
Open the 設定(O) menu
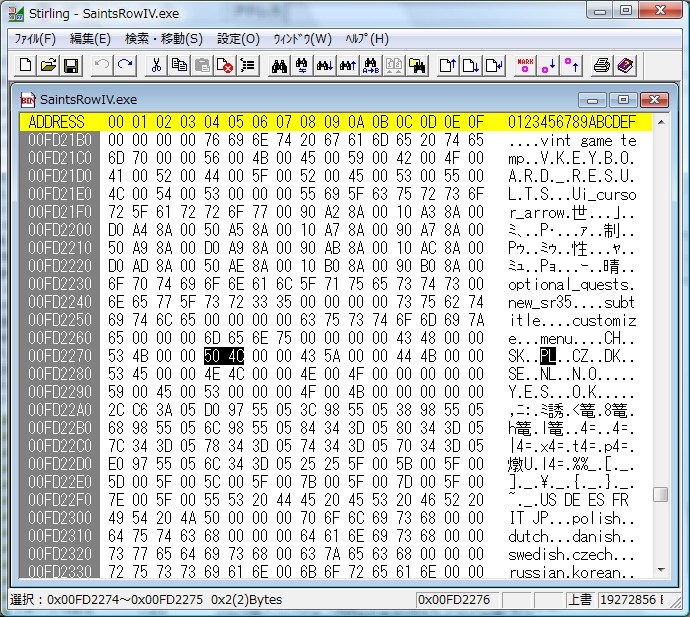click(239, 39)
